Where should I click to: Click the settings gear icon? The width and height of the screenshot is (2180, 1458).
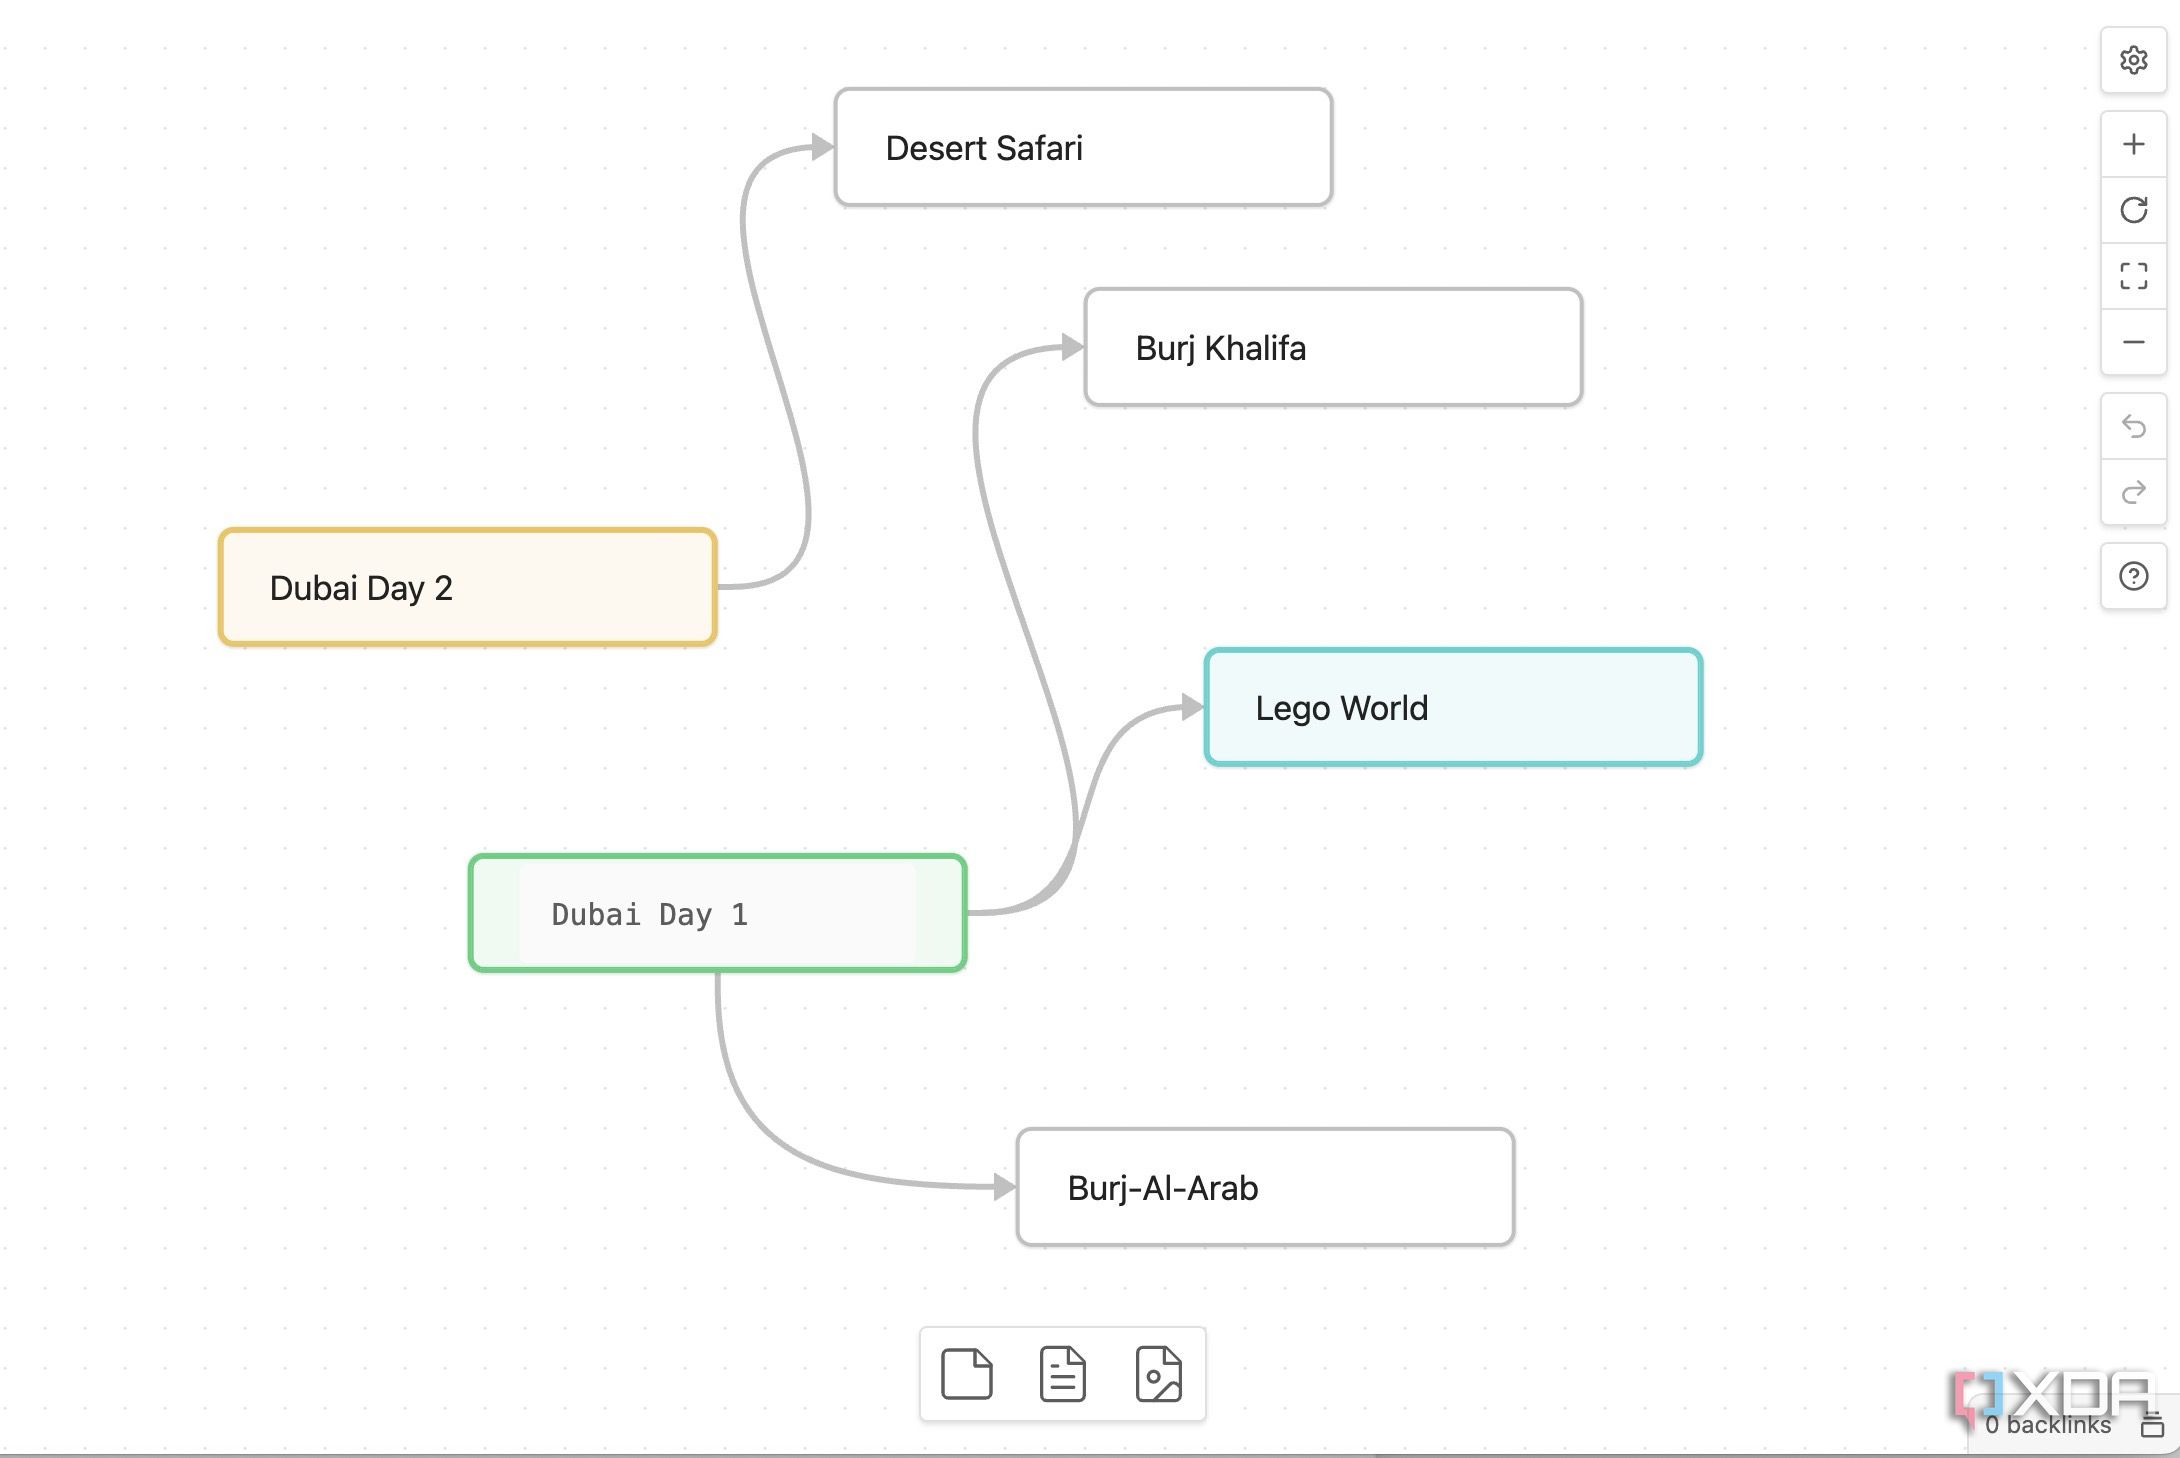point(2131,60)
